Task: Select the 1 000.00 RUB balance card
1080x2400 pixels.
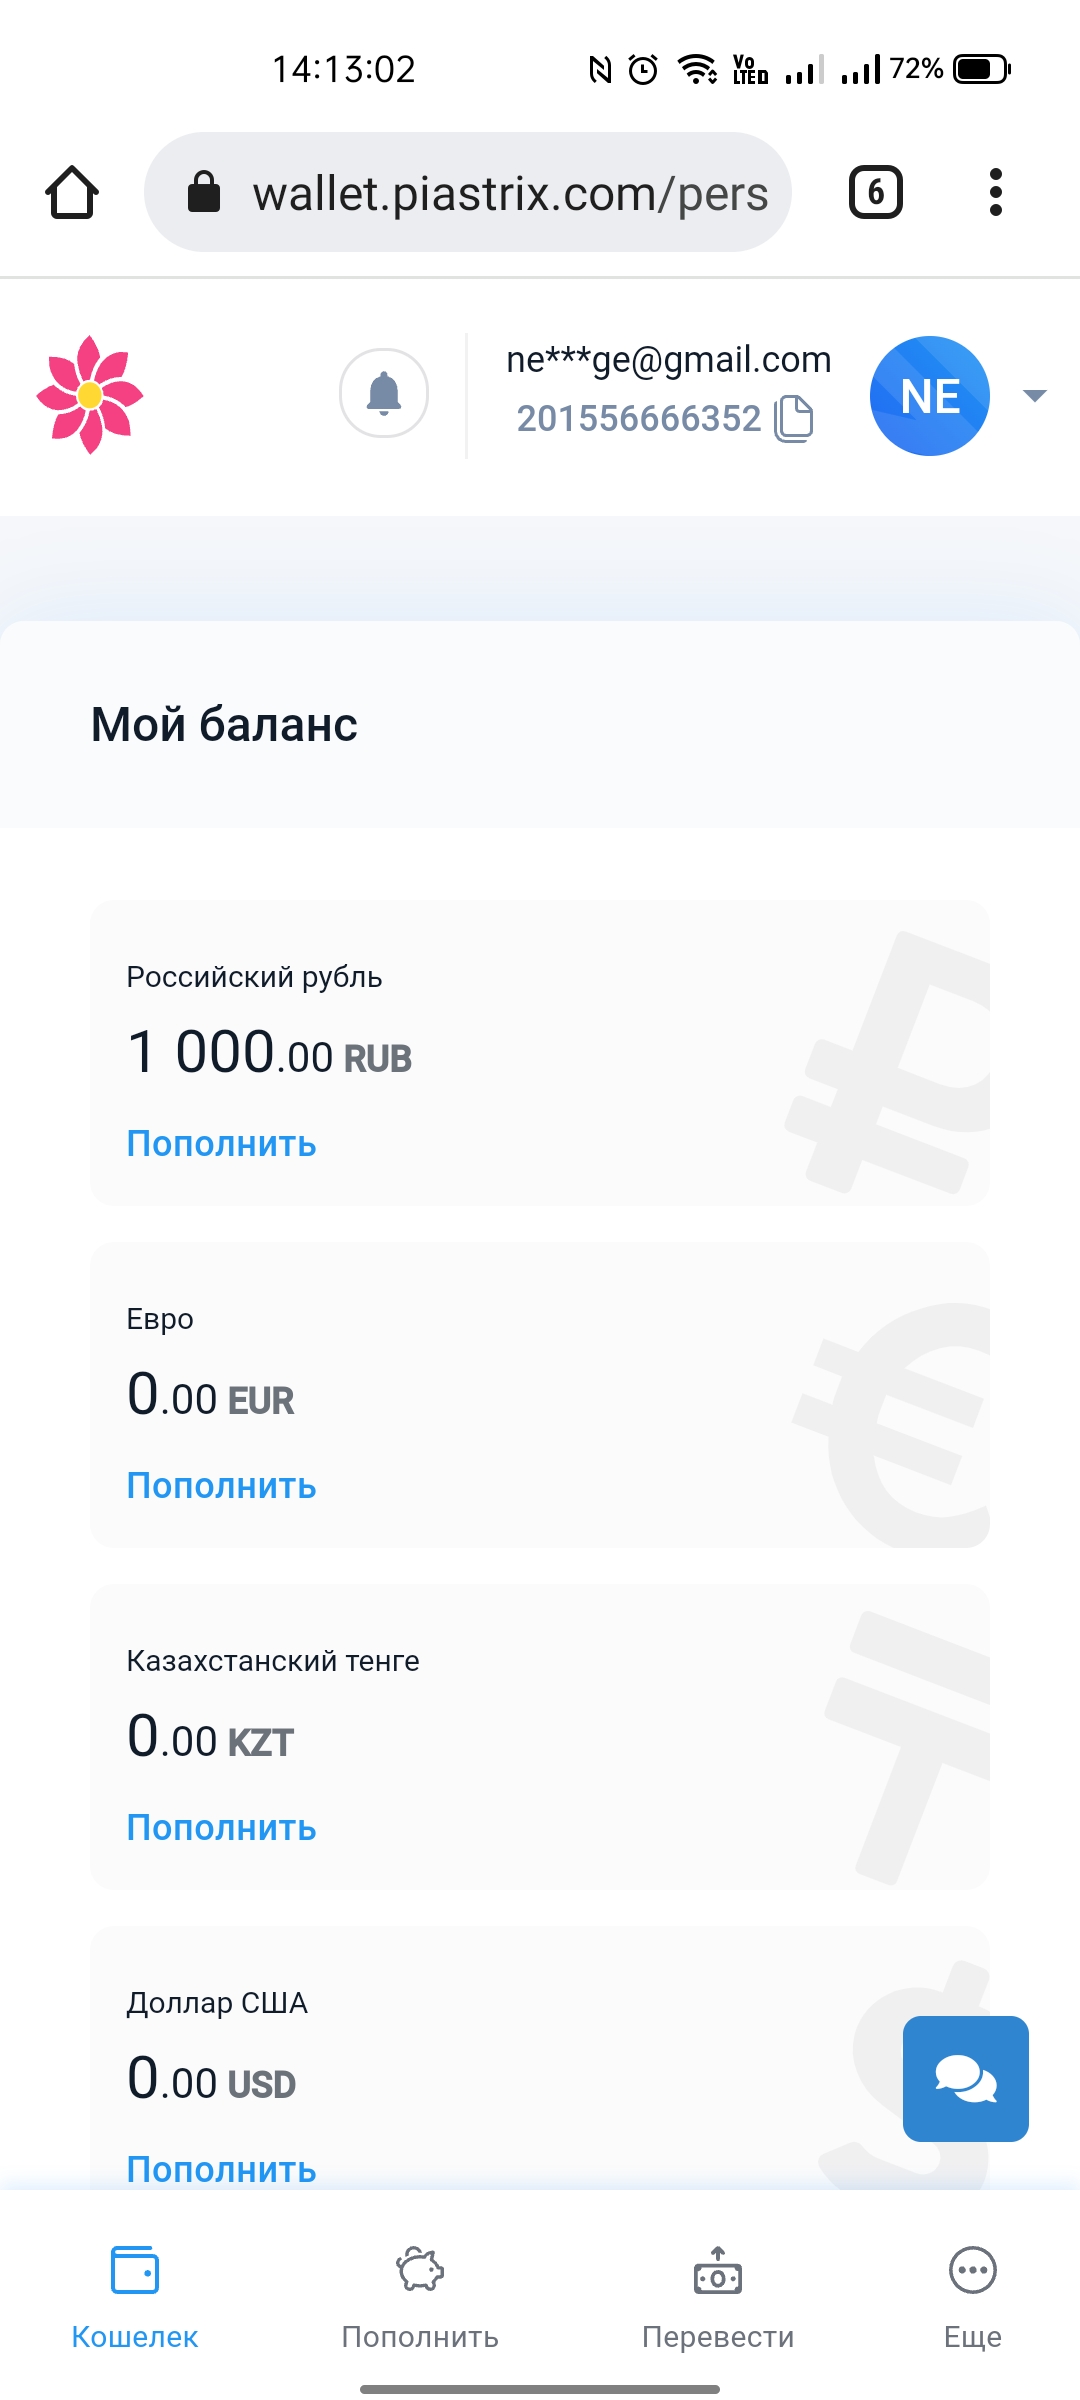Action: (540, 1053)
